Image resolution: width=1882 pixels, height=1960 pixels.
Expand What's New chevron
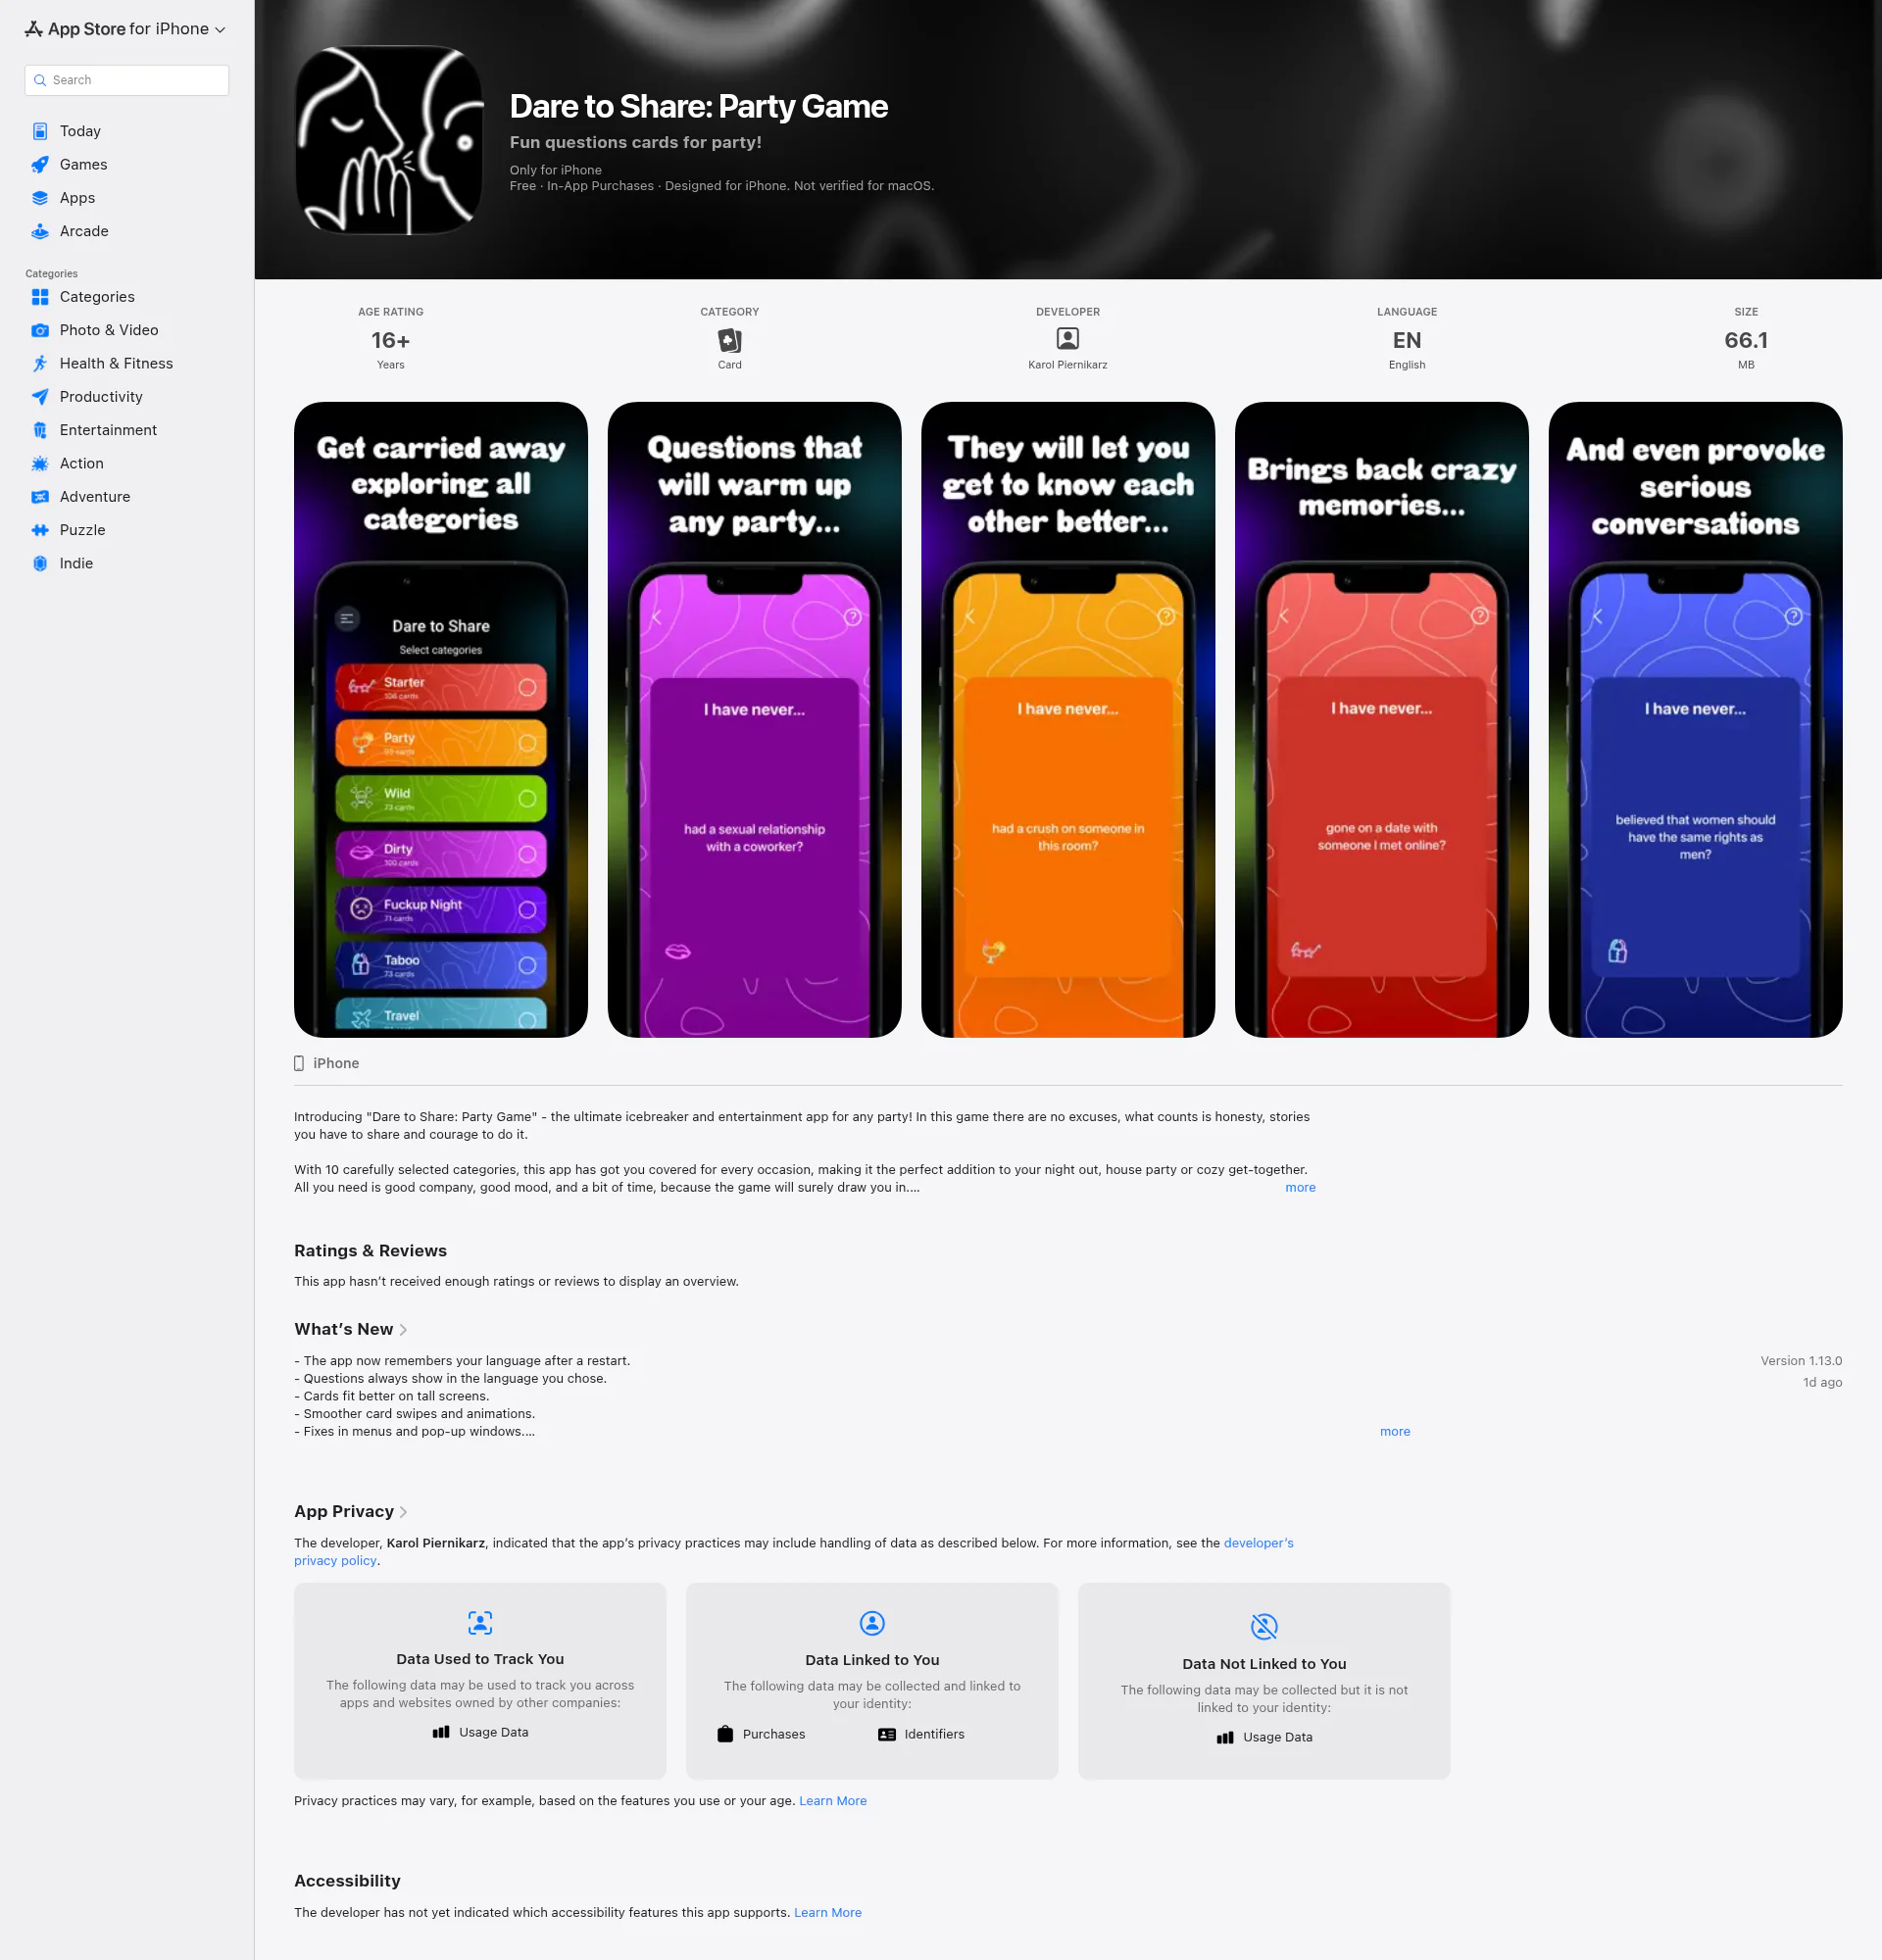403,1330
